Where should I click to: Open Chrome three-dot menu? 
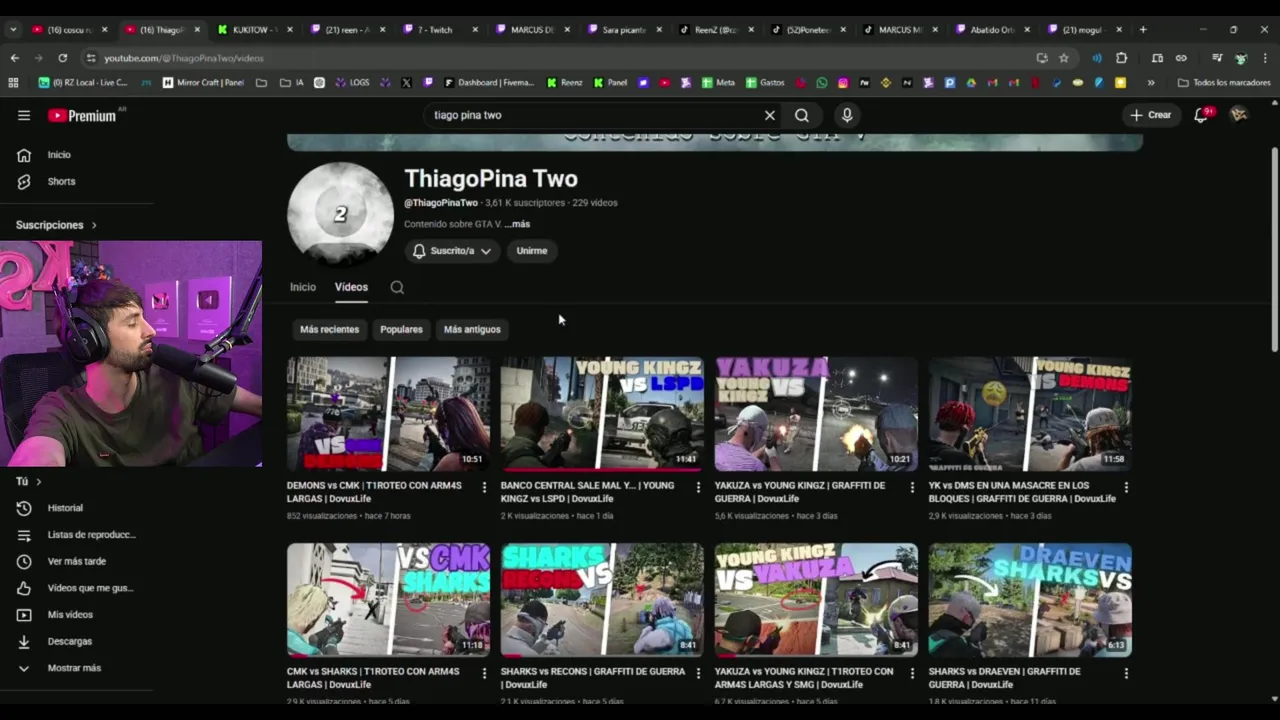point(1266,58)
